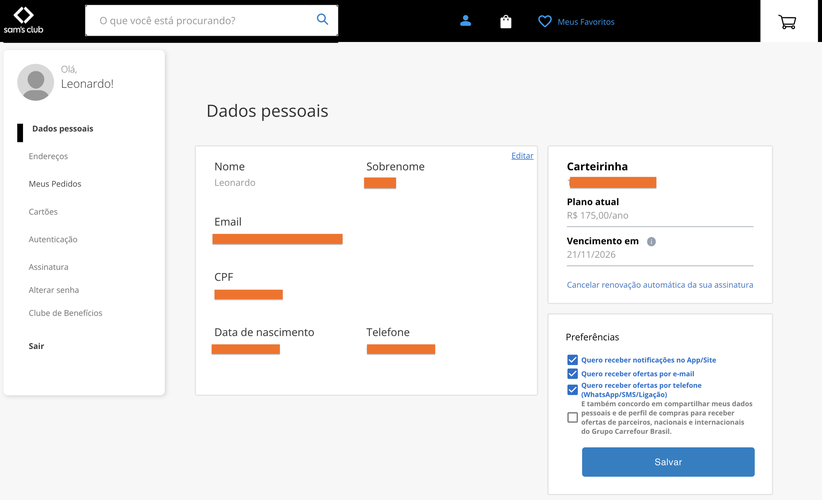Screen dimensions: 822x500
Task: Click the info icon beside Vencimento em
Action: pos(651,242)
